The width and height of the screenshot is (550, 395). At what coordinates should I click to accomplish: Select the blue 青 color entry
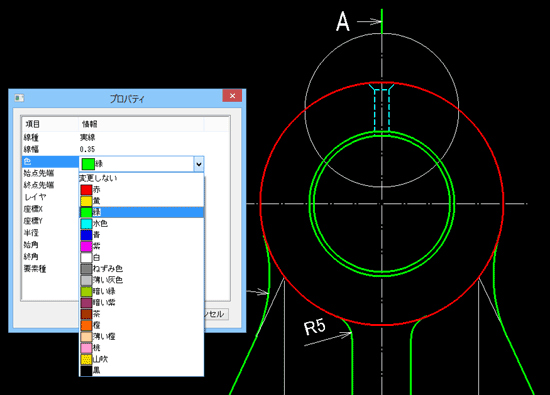coord(141,235)
